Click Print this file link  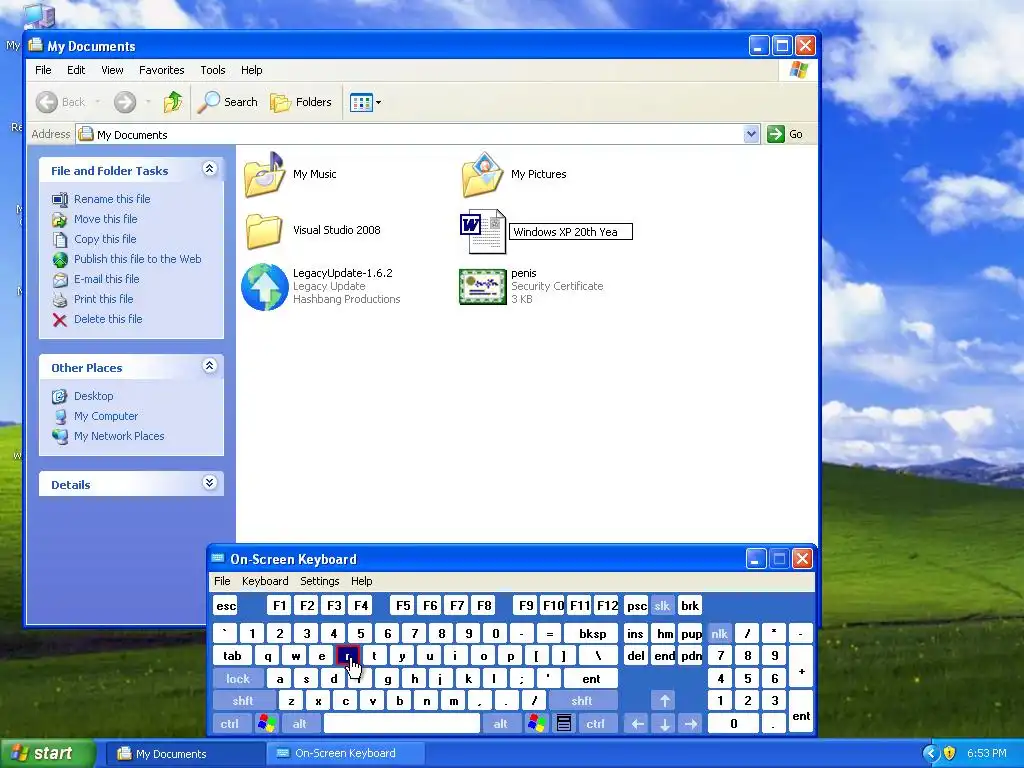[x=103, y=299]
